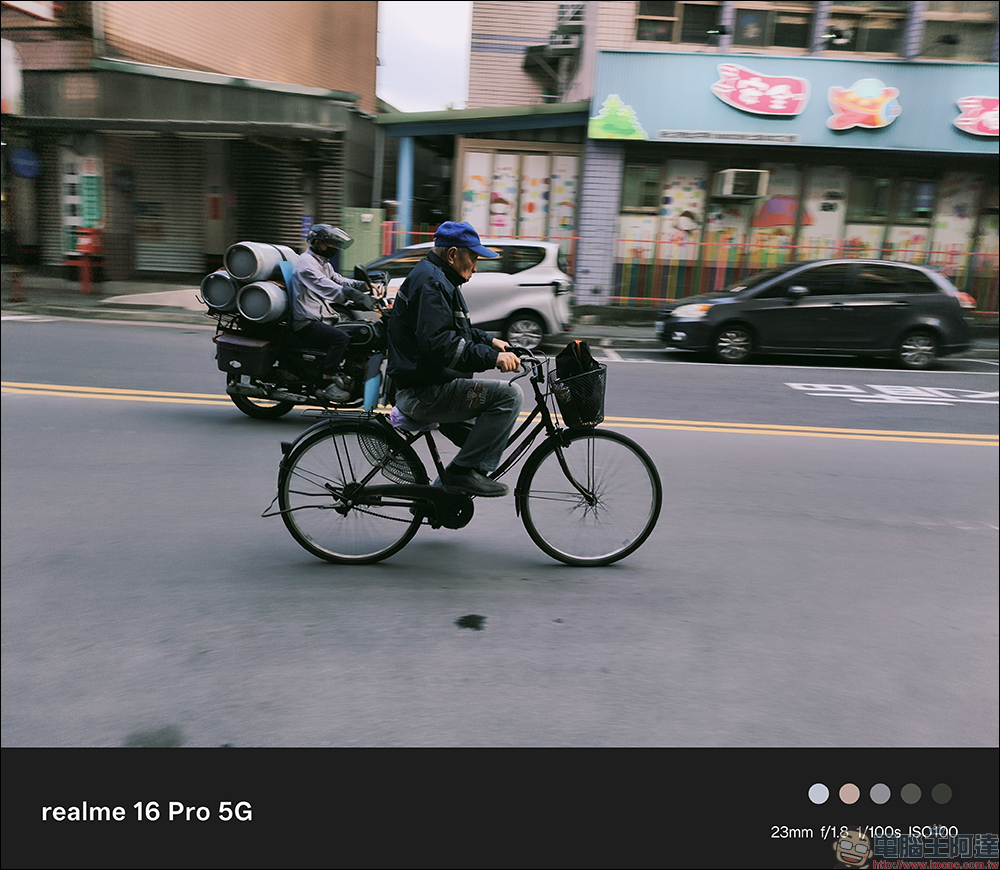This screenshot has height=870, width=1000.
Task: Click the bicycle's rear wheel
Action: [351, 490]
